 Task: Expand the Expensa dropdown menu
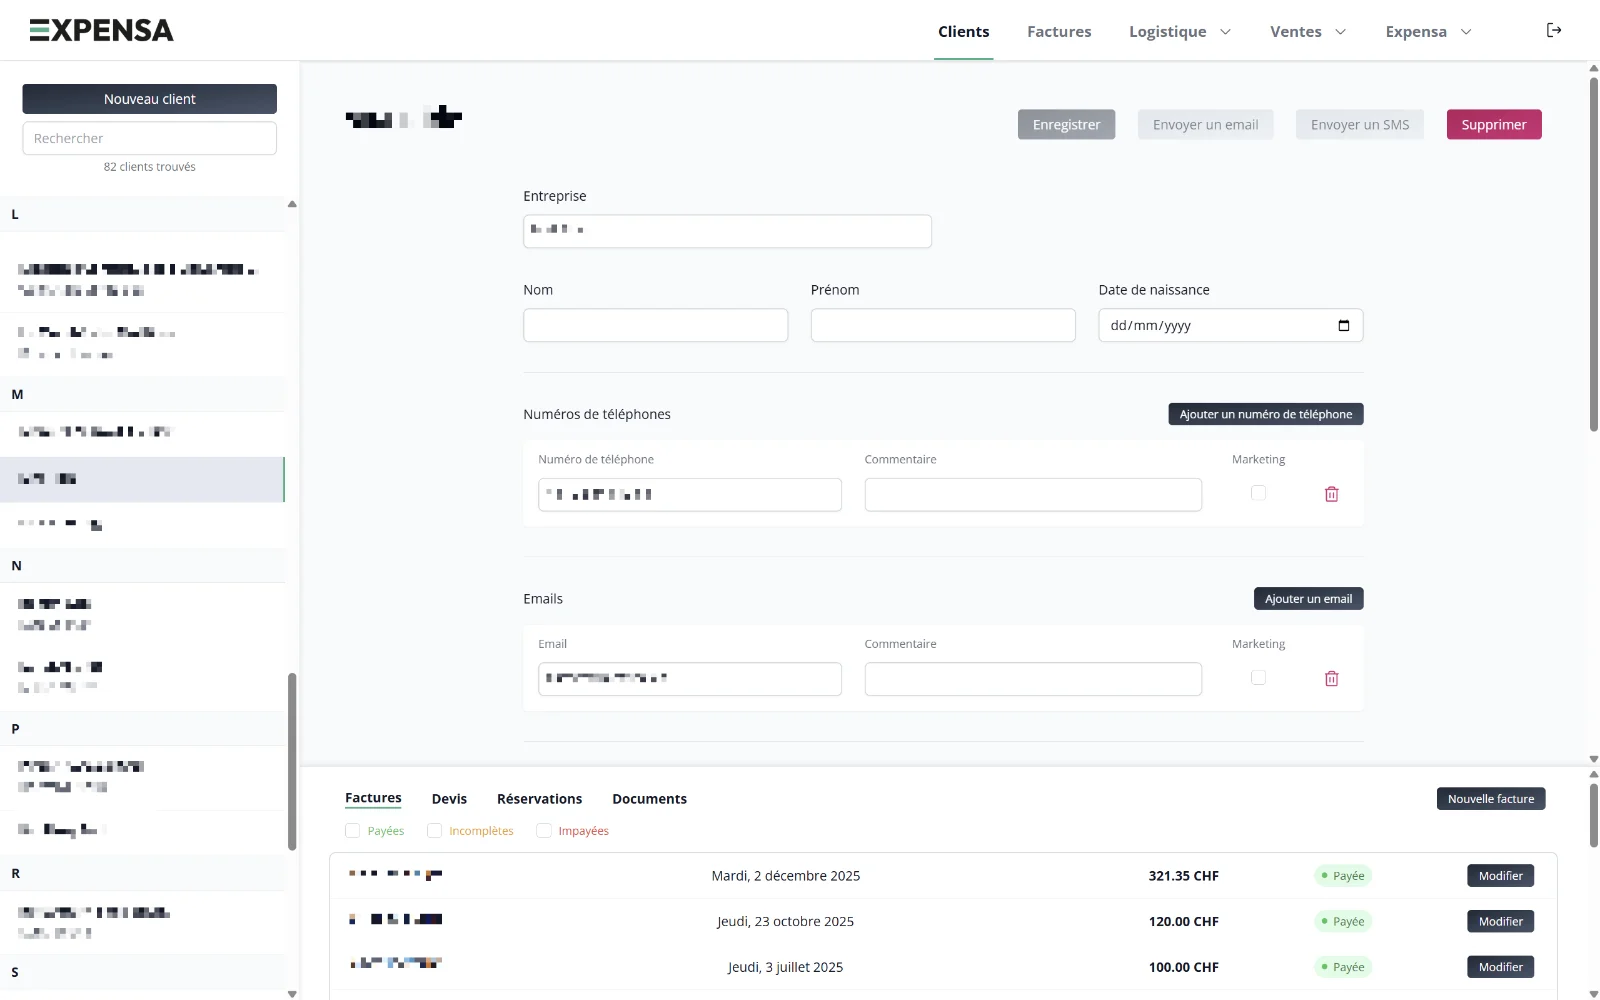point(1428,31)
